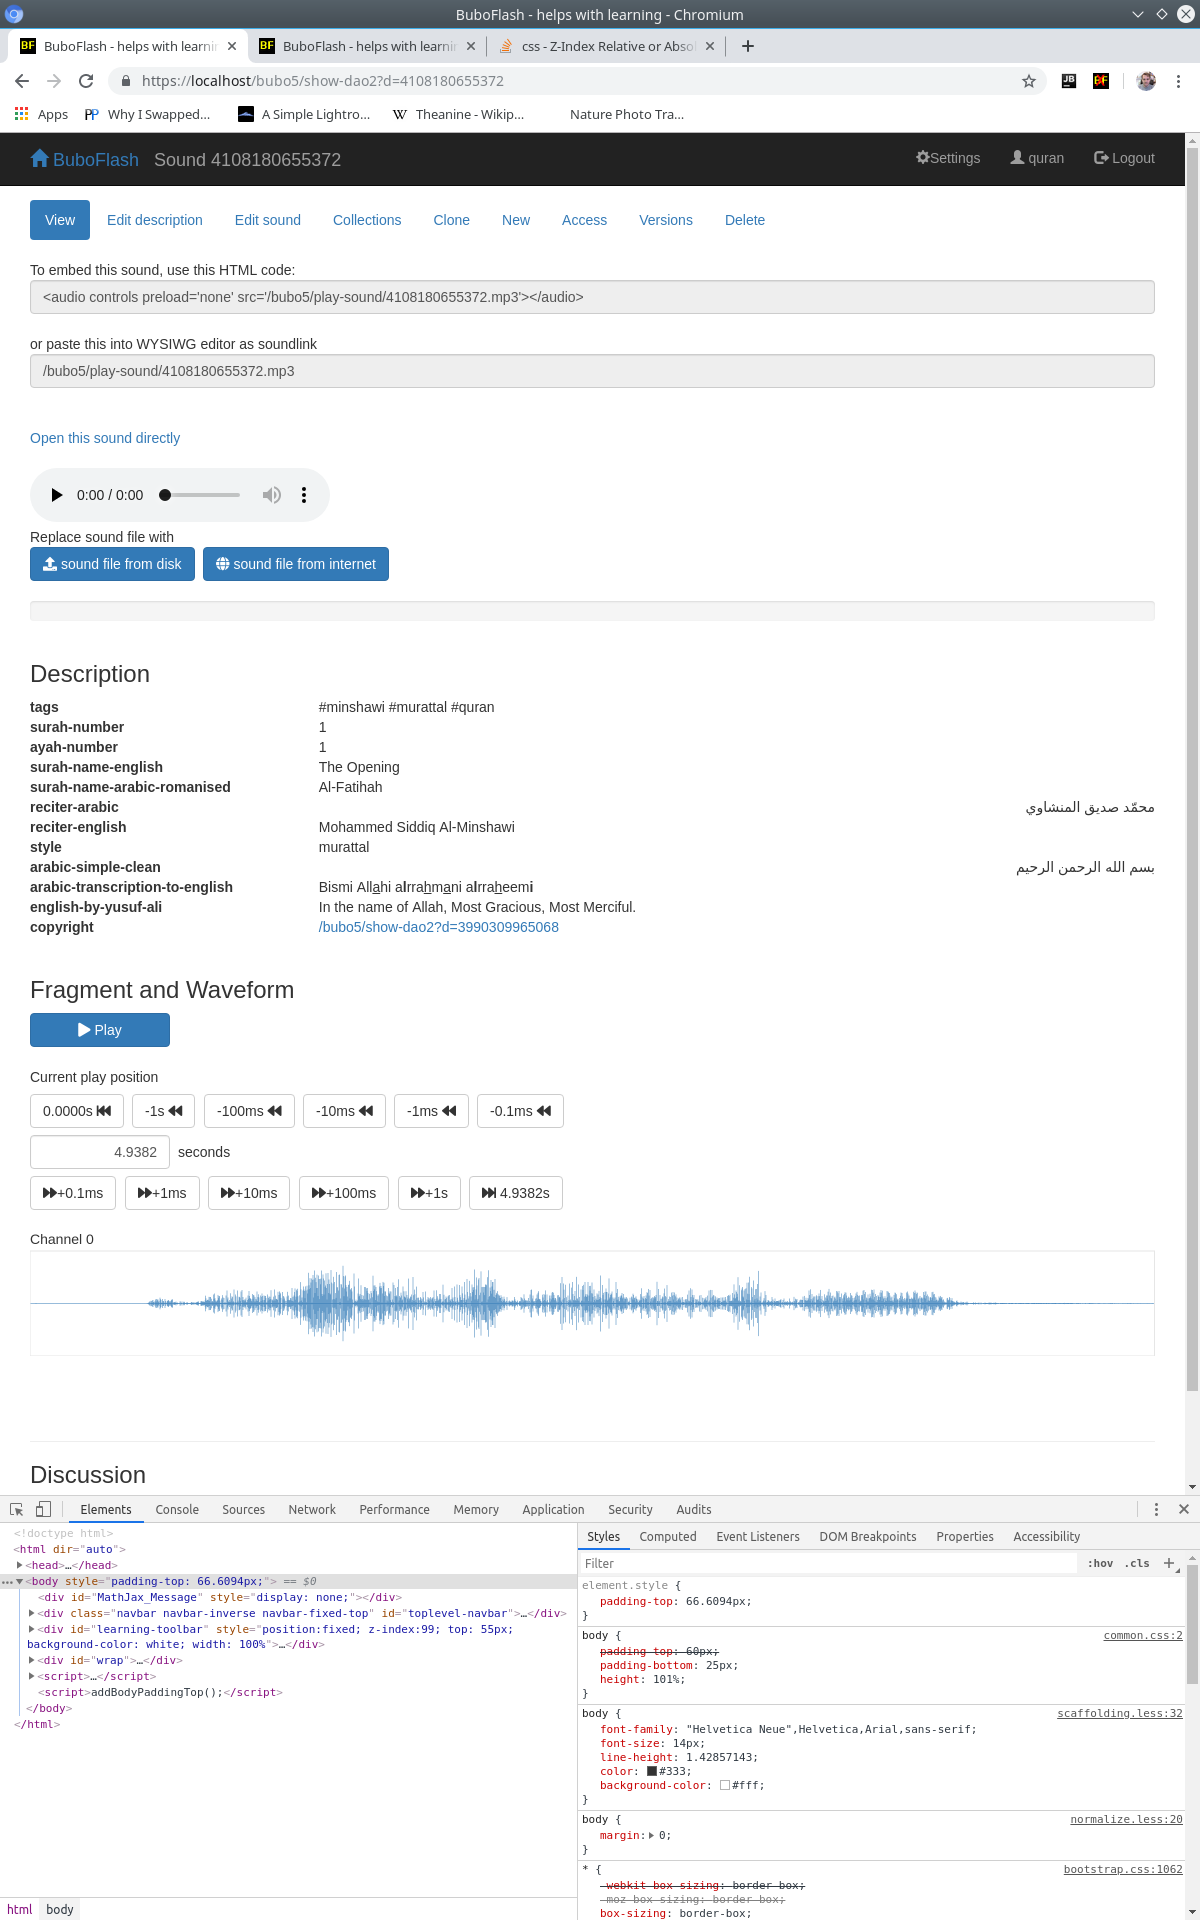The height and width of the screenshot is (1920, 1200).
Task: Step forward +10ms
Action: 249,1193
